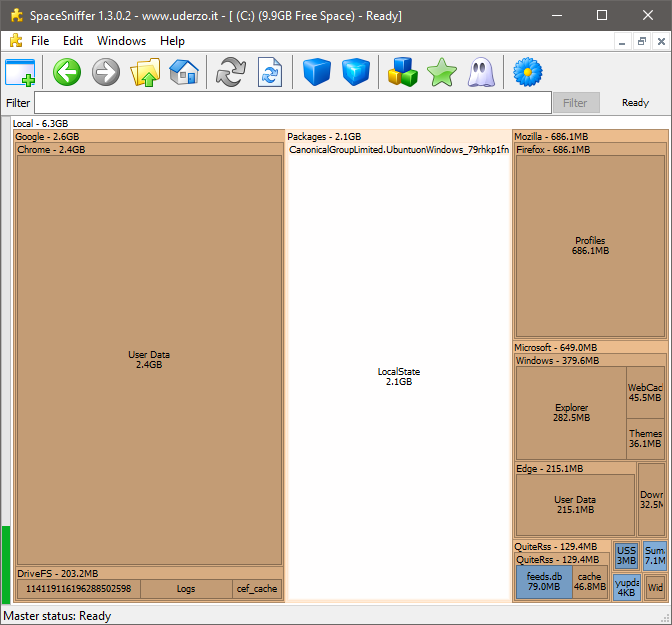Select the 32.5MB block beside Edge
This screenshot has width=672, height=625.
pyautogui.click(x=651, y=499)
